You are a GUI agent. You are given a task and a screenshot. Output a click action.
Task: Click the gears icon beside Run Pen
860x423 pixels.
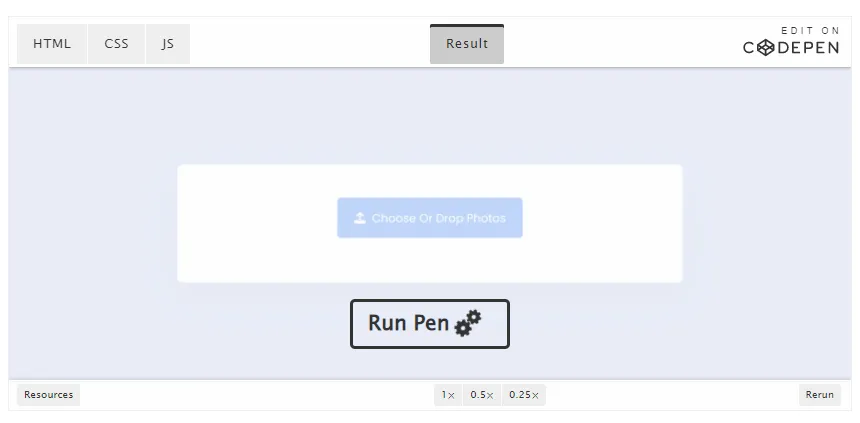[x=468, y=323]
